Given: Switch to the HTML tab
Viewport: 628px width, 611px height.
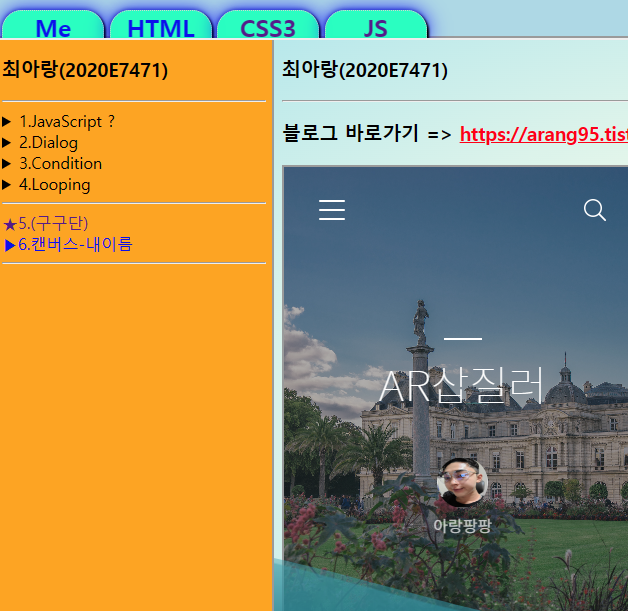Looking at the screenshot, I should pos(161,26).
